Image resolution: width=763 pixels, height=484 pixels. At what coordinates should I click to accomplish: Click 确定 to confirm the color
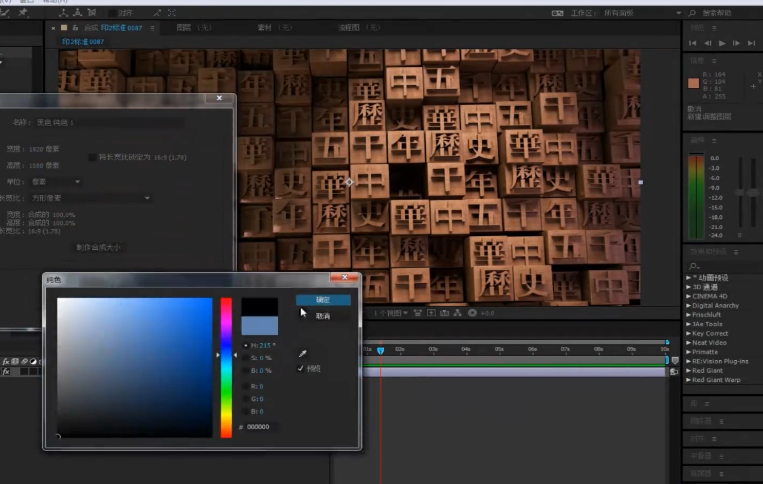point(323,300)
